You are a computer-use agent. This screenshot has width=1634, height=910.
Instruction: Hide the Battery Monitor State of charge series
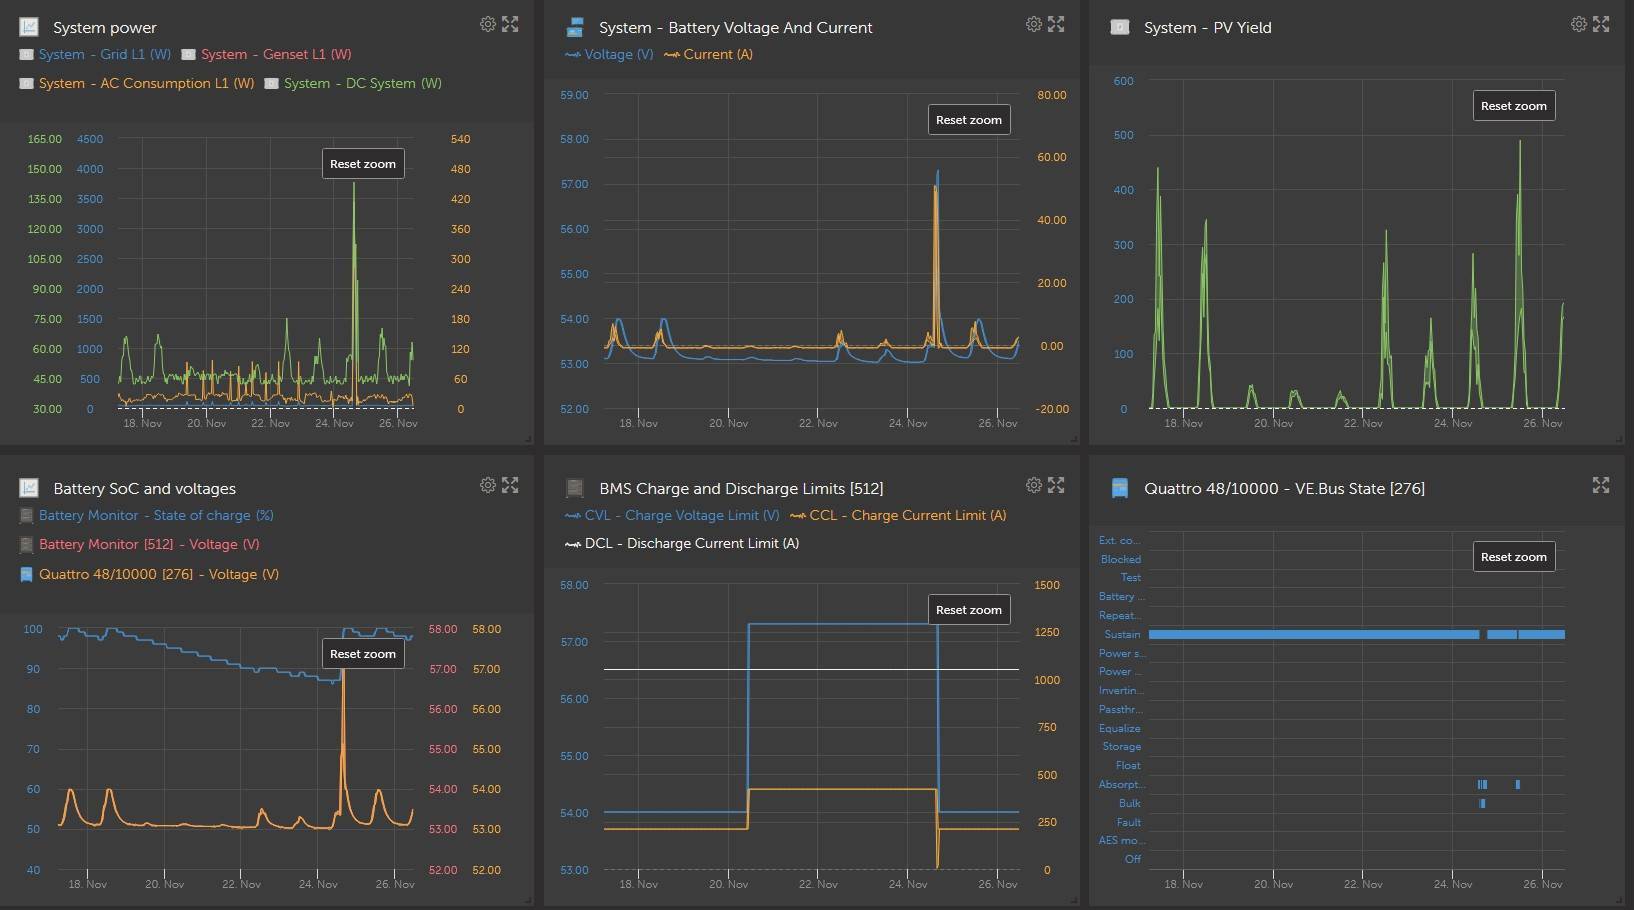(x=155, y=515)
